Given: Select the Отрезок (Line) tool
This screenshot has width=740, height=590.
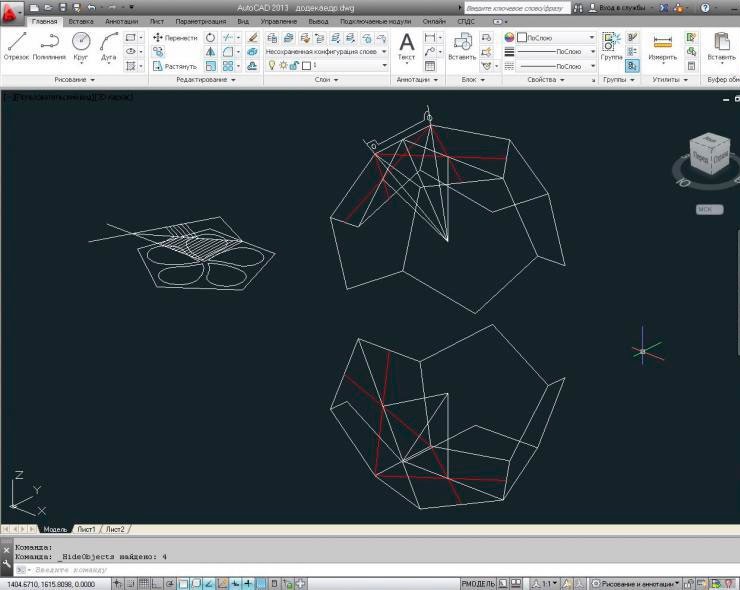Looking at the screenshot, I should tap(17, 45).
